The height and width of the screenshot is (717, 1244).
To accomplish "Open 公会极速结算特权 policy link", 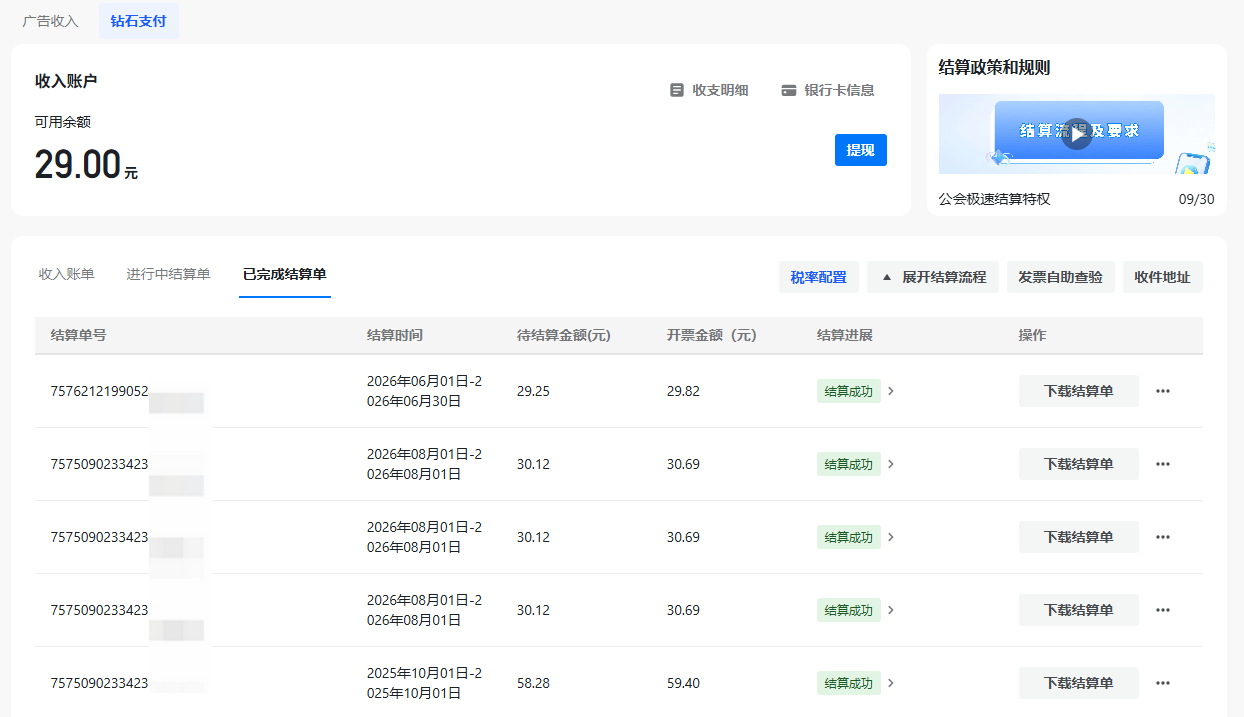I will click(994, 199).
